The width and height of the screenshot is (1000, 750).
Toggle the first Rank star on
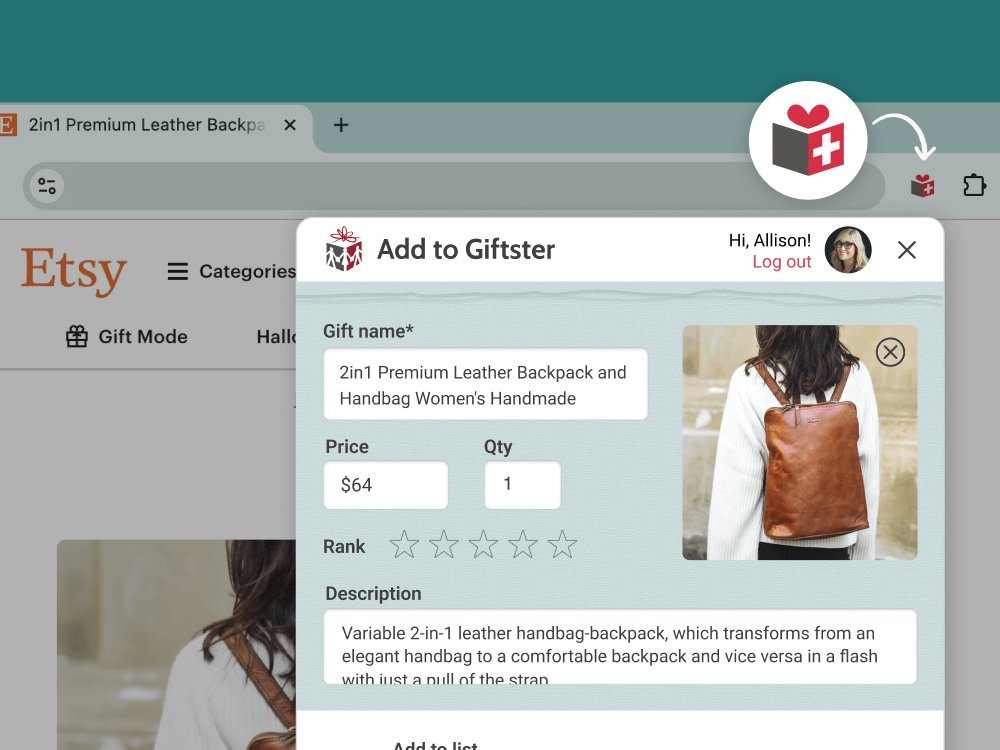point(404,544)
